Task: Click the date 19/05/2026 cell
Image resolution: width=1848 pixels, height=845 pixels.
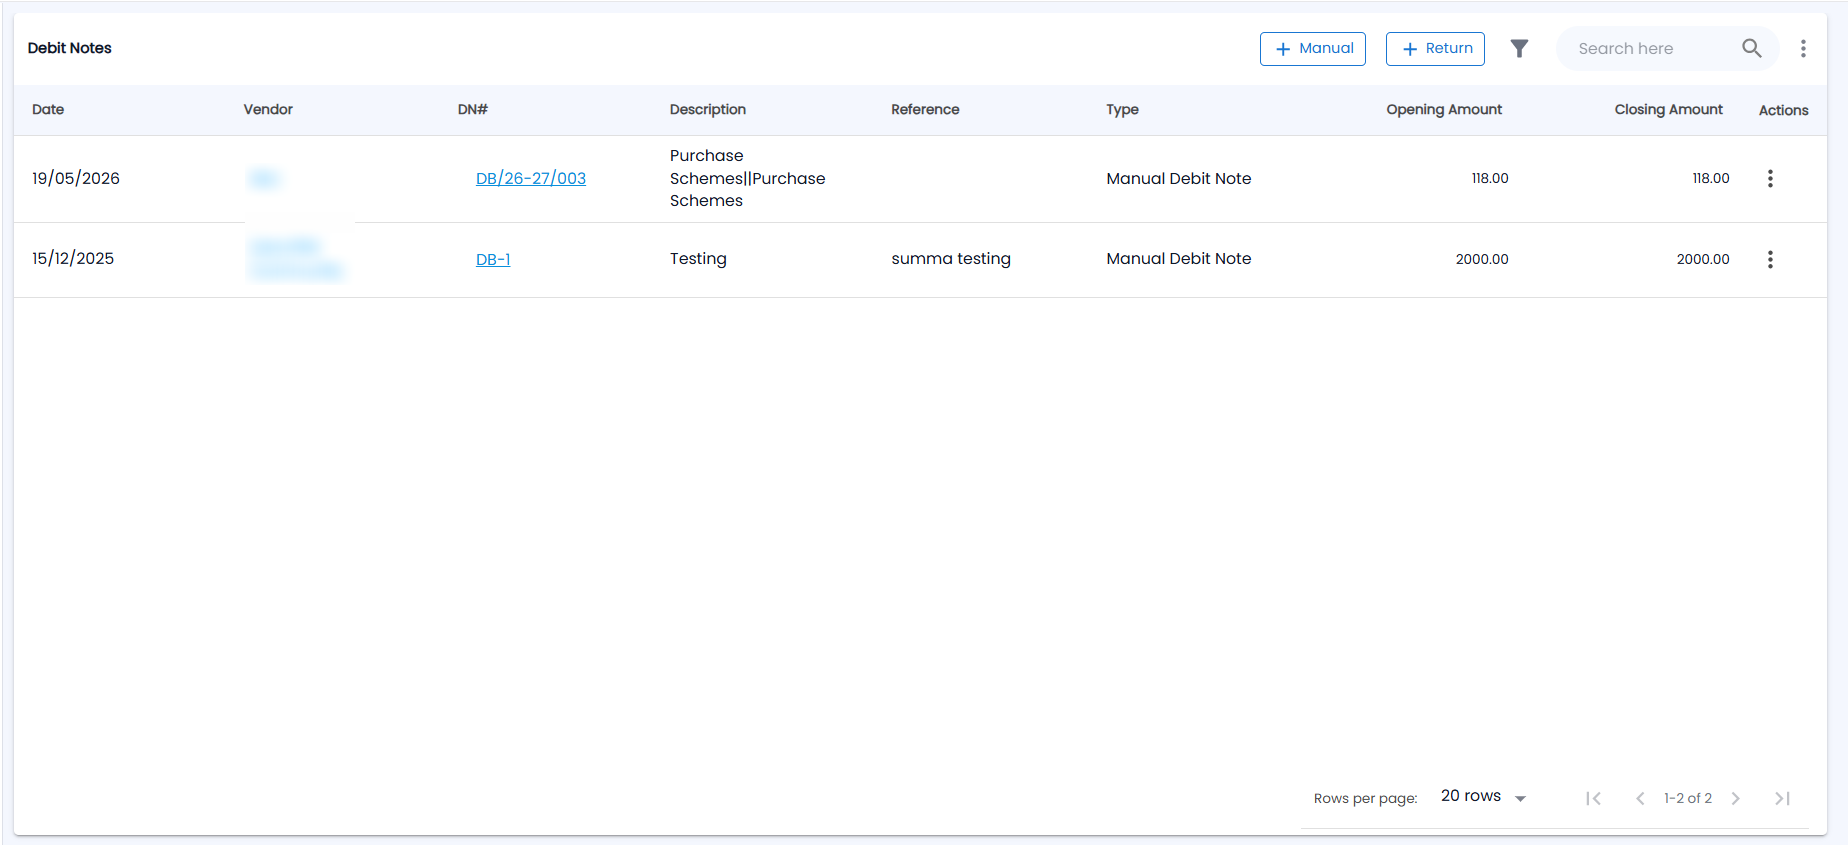Action: point(76,179)
